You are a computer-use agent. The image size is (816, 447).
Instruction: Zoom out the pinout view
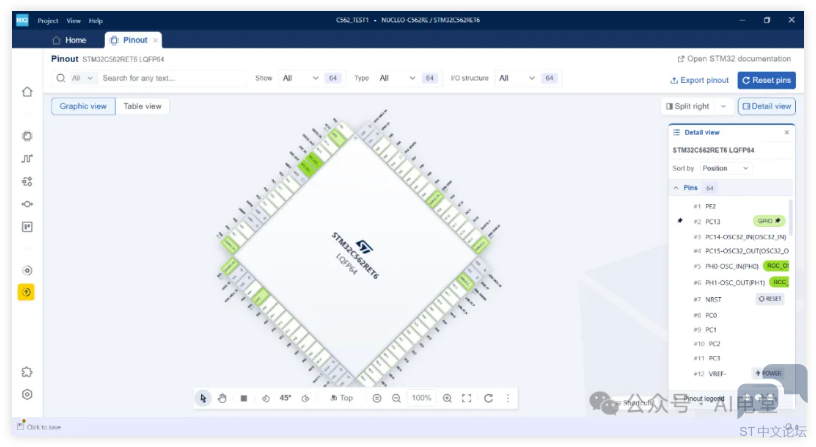coord(396,398)
